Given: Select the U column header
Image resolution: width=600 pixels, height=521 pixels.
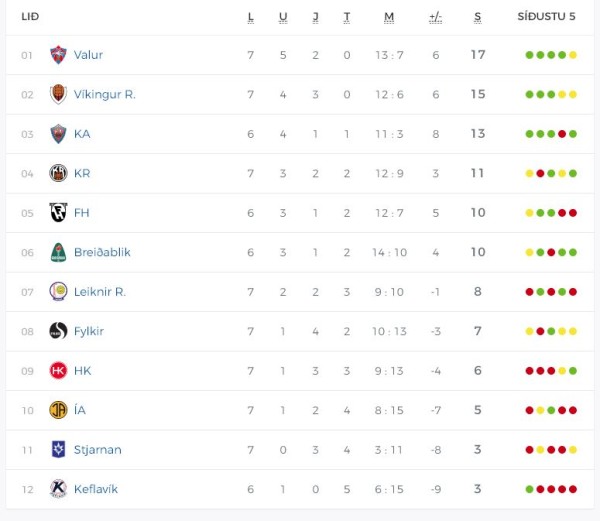Looking at the screenshot, I should click(x=283, y=17).
